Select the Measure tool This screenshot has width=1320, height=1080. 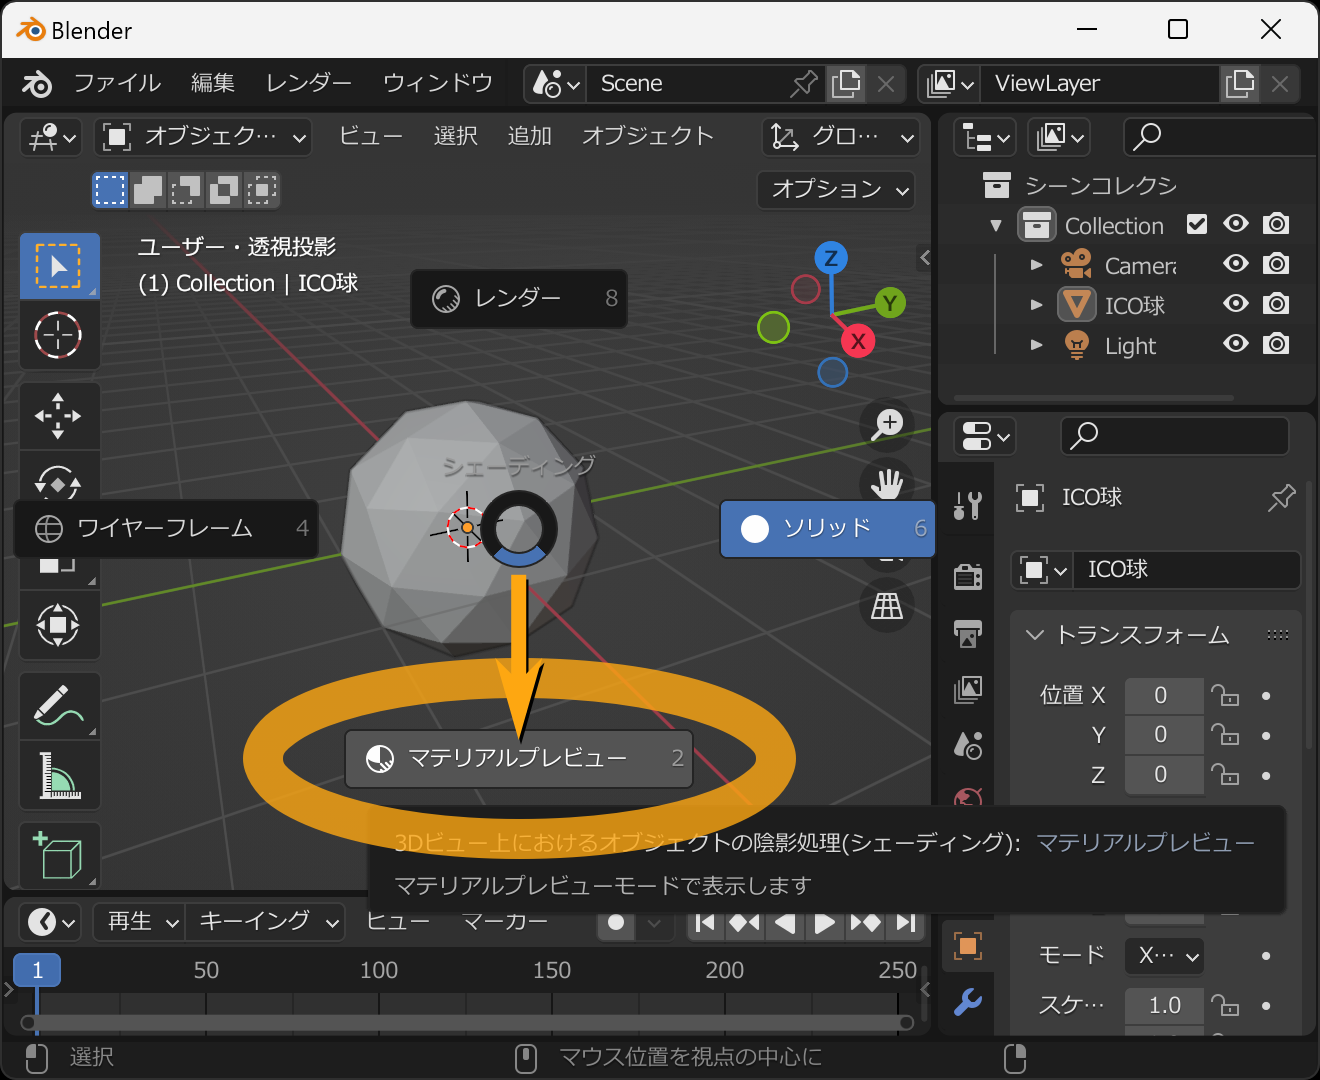[59, 775]
